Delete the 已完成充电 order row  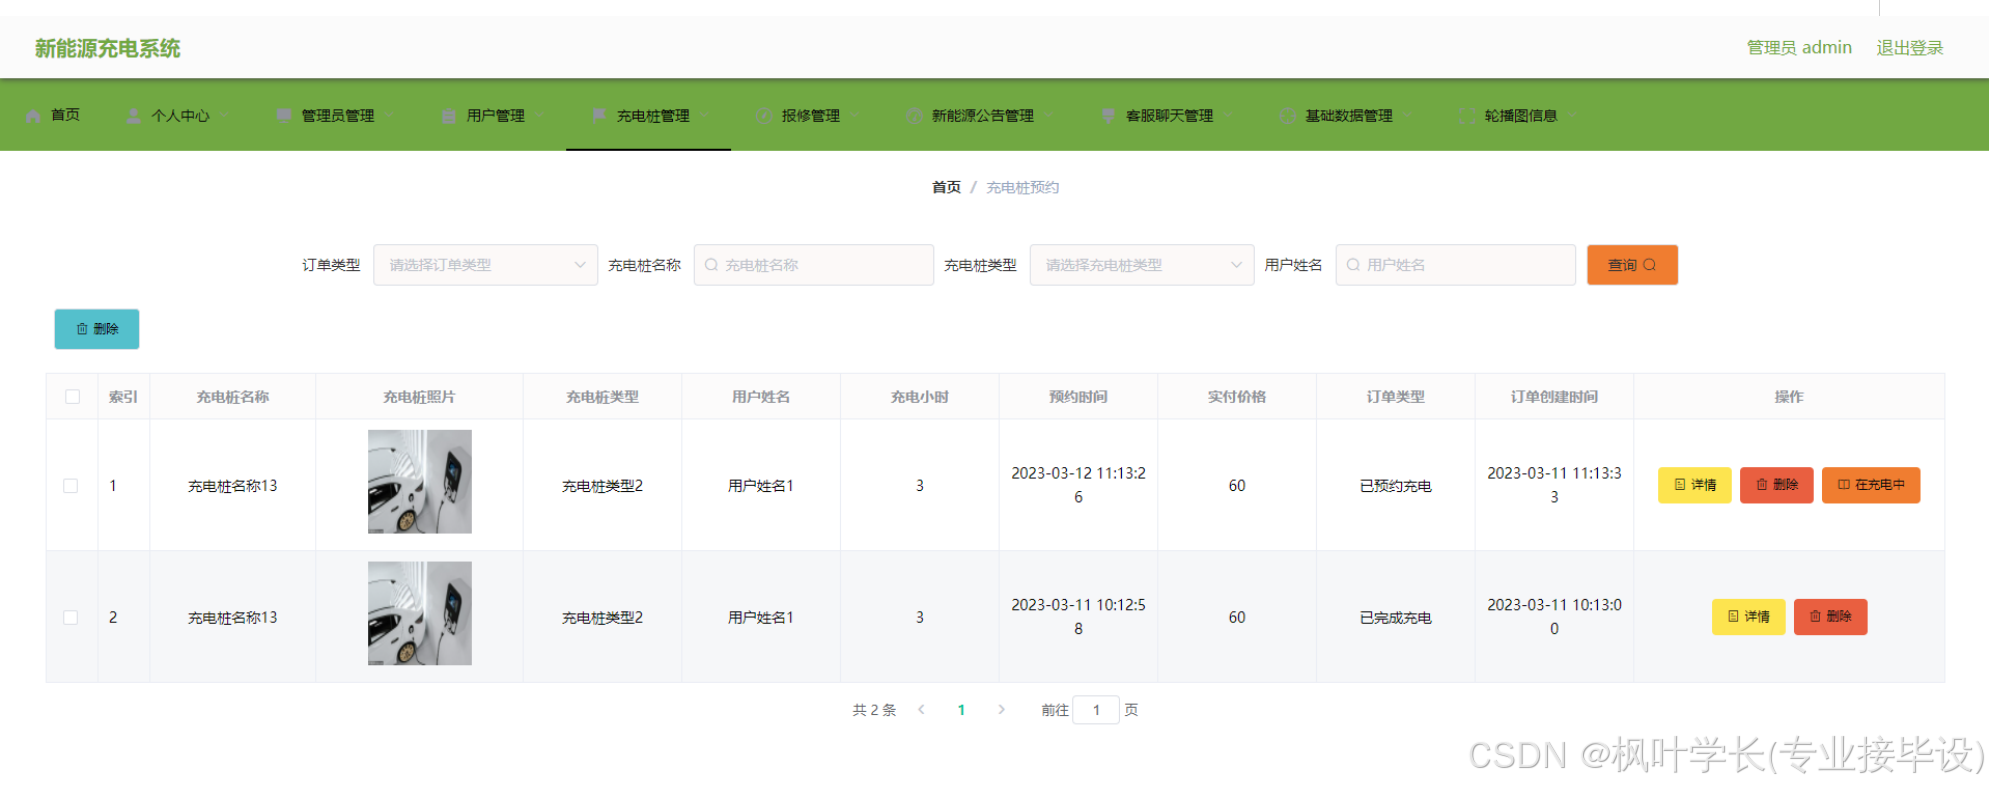pyautogui.click(x=1830, y=617)
